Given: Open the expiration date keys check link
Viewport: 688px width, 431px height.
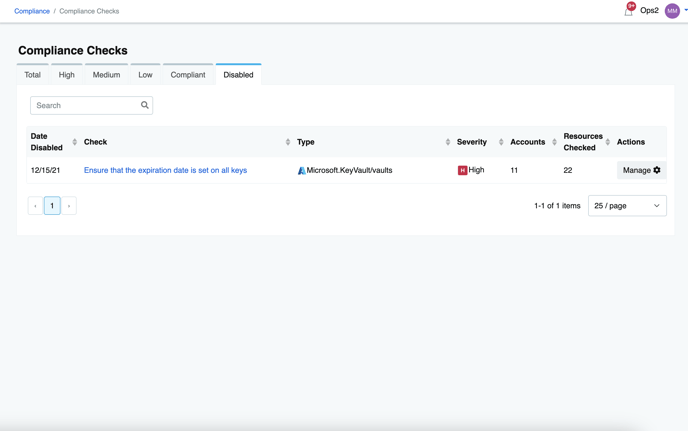Looking at the screenshot, I should click(165, 170).
